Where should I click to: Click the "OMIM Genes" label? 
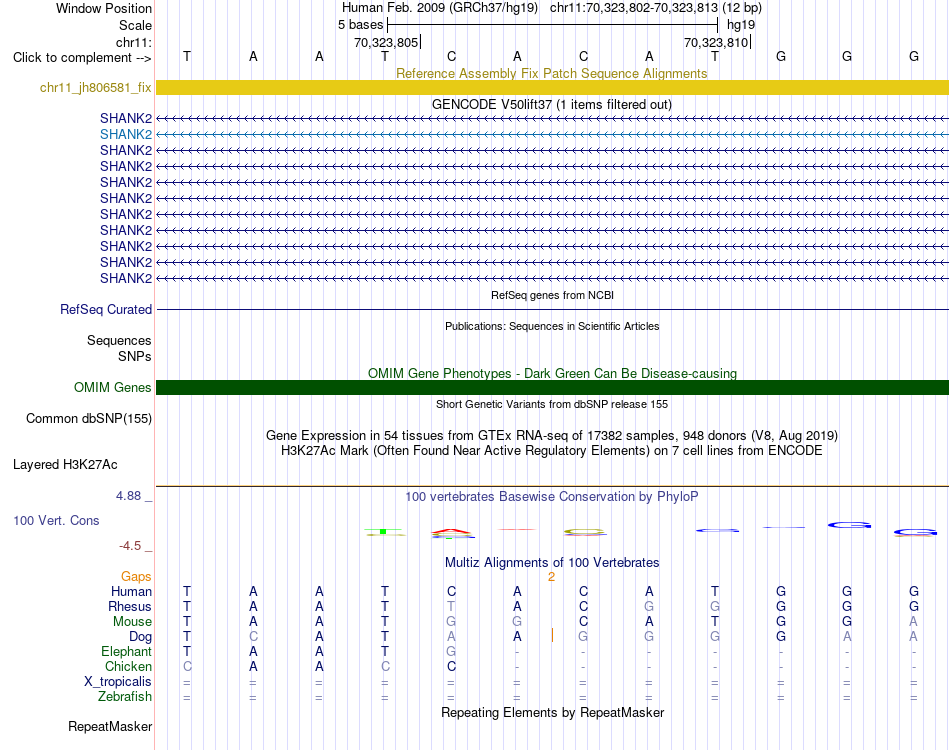(x=112, y=388)
